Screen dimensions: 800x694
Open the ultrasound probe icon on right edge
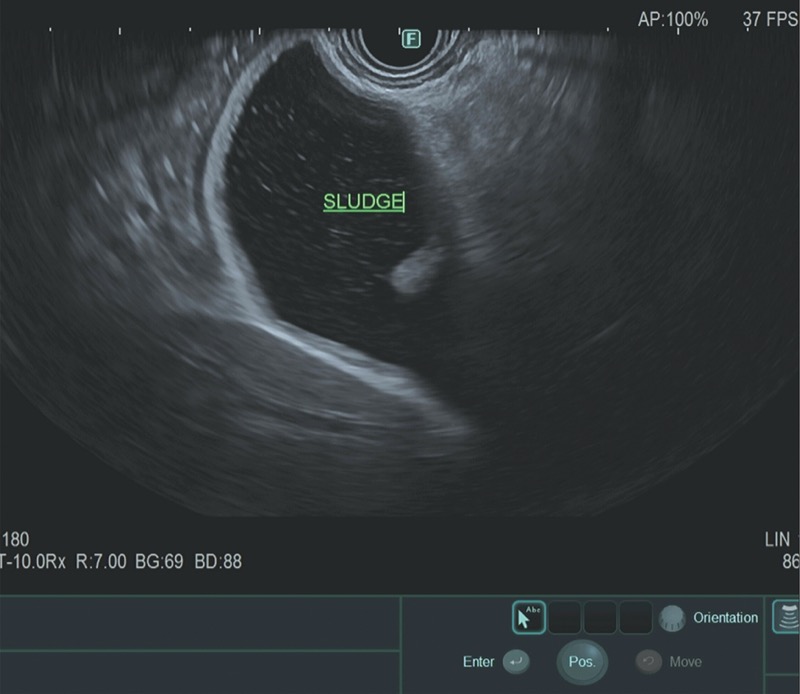787,617
